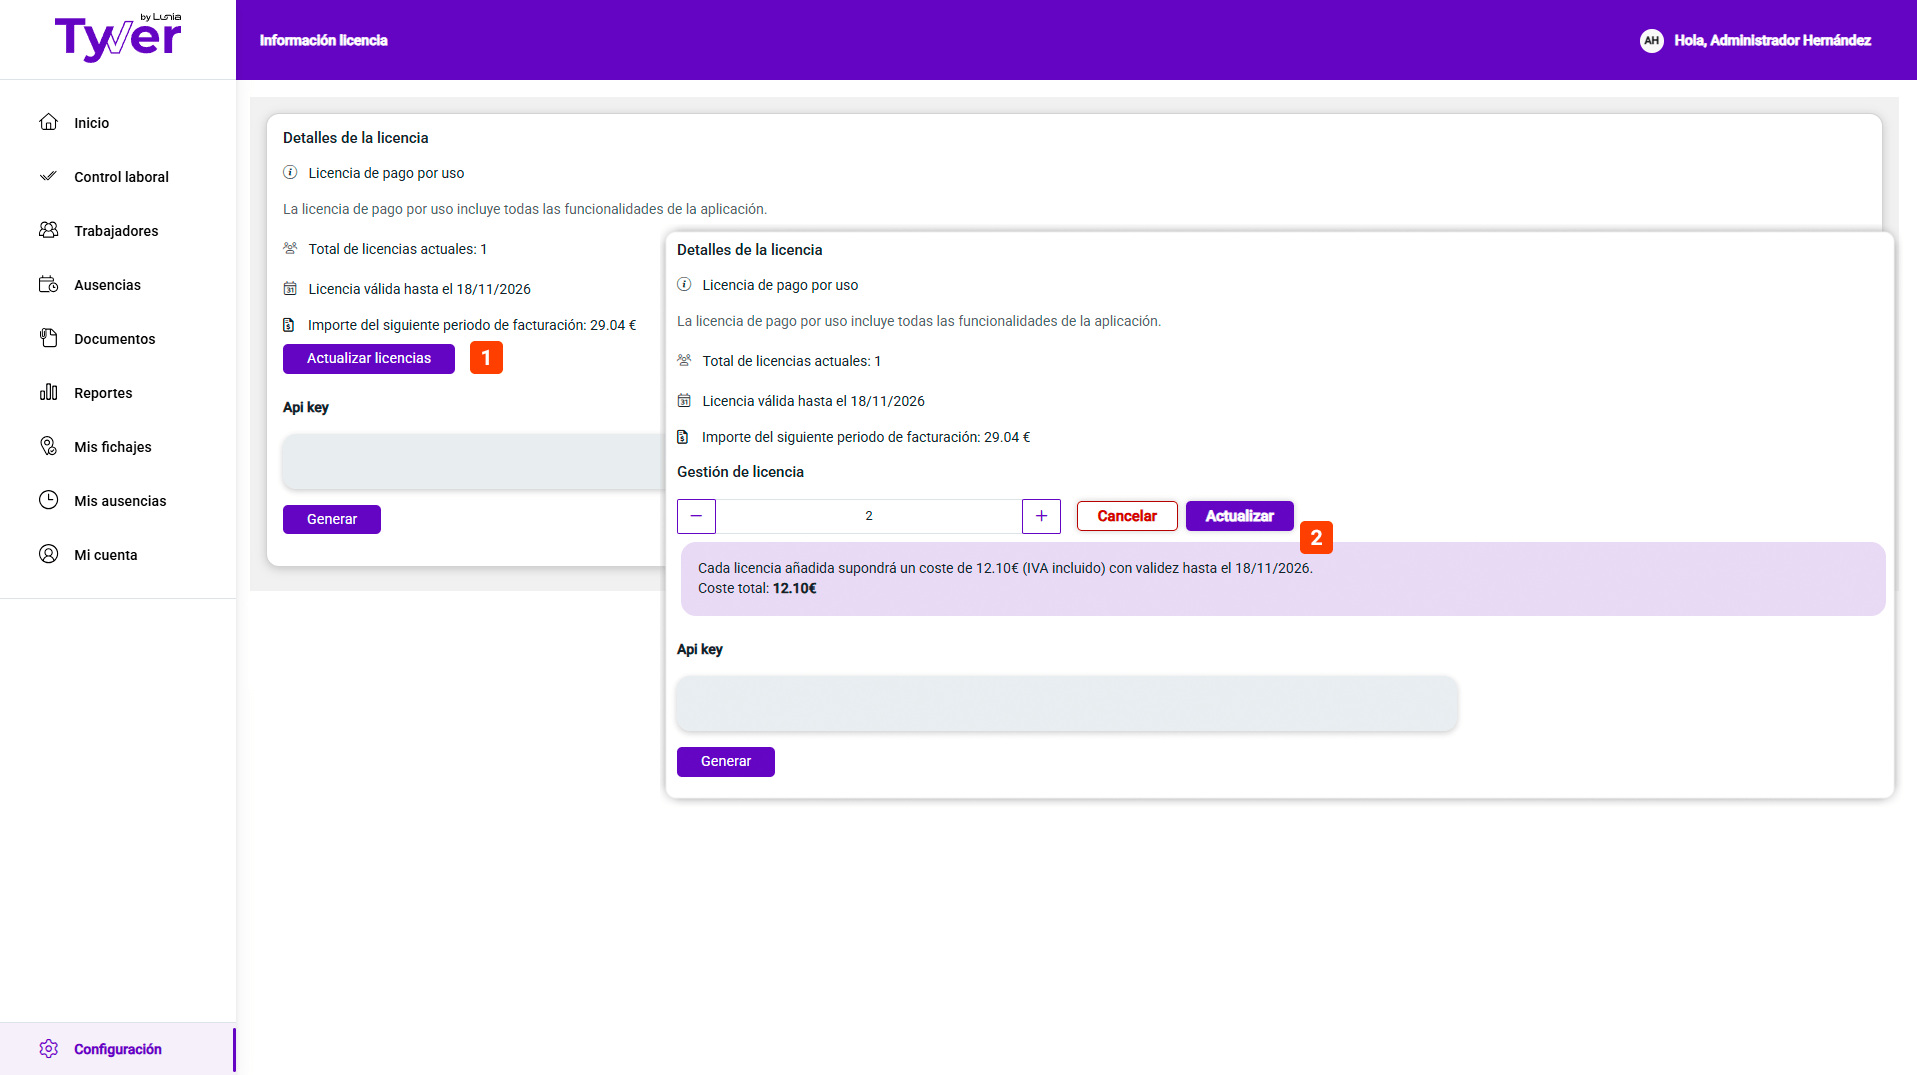Click the Configuración gear icon
This screenshot has width=1917, height=1075.
(x=48, y=1048)
